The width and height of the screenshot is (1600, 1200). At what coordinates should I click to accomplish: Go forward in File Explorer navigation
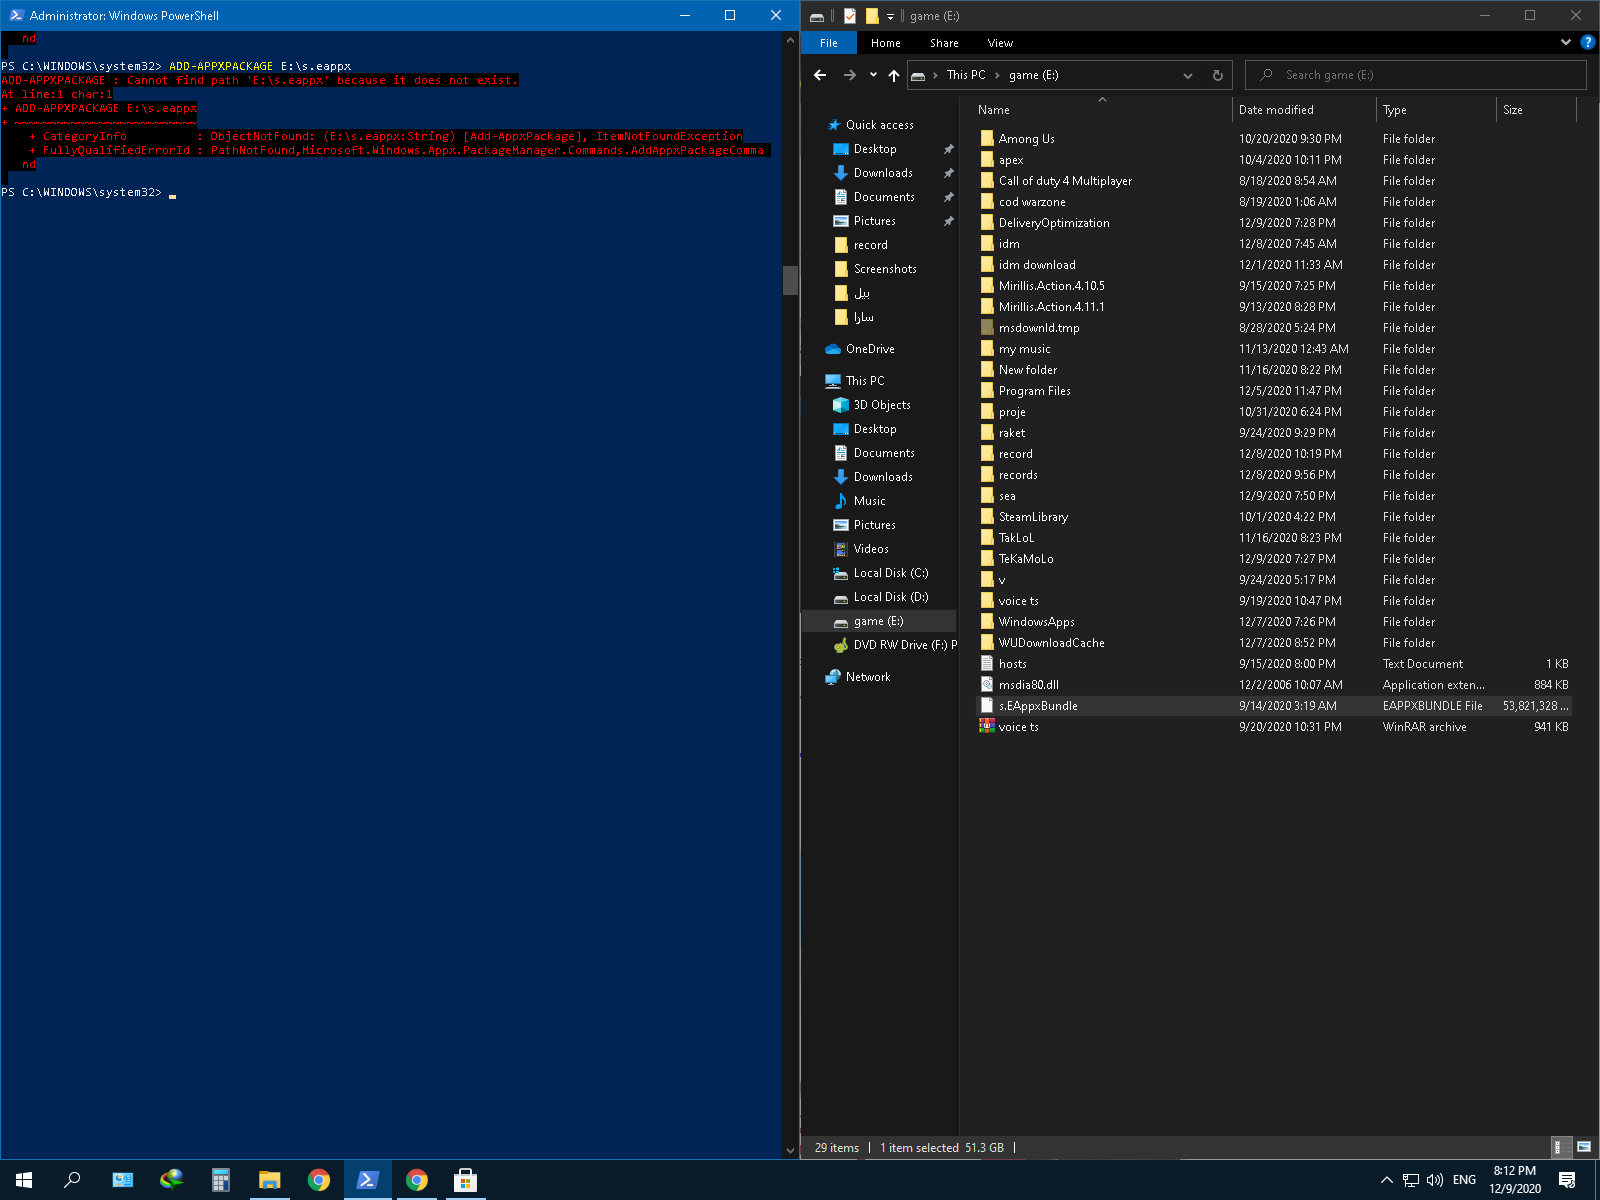[x=849, y=75]
